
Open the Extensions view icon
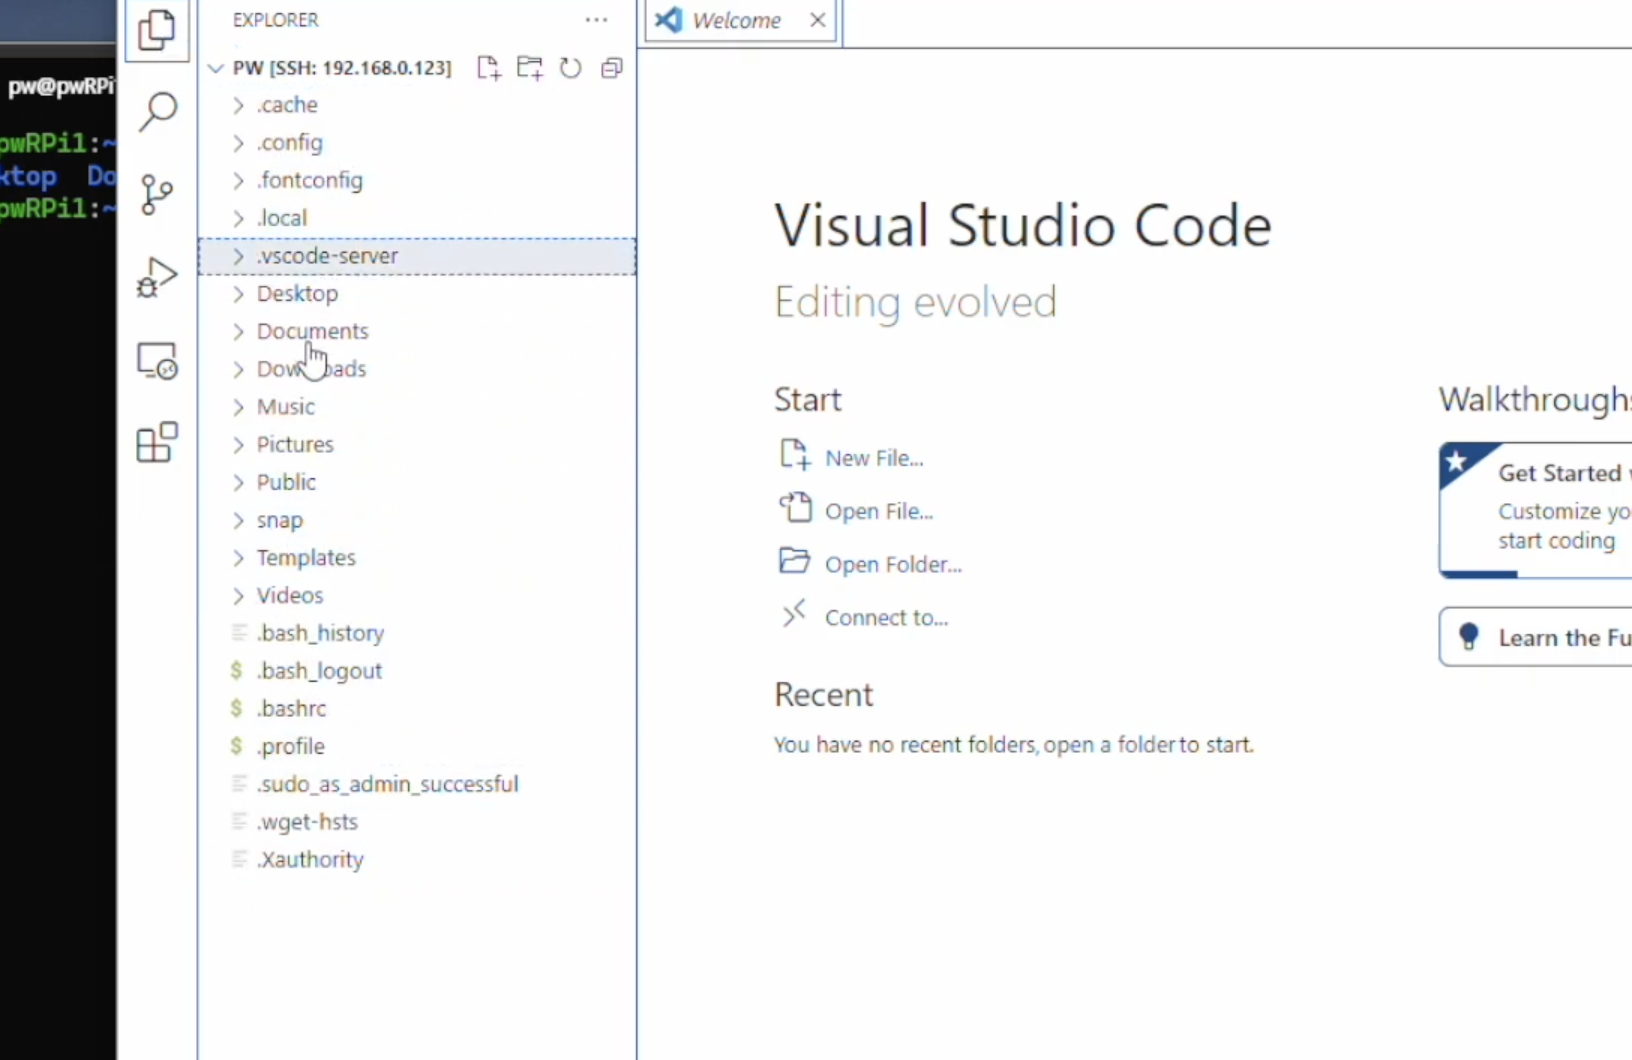click(x=157, y=443)
